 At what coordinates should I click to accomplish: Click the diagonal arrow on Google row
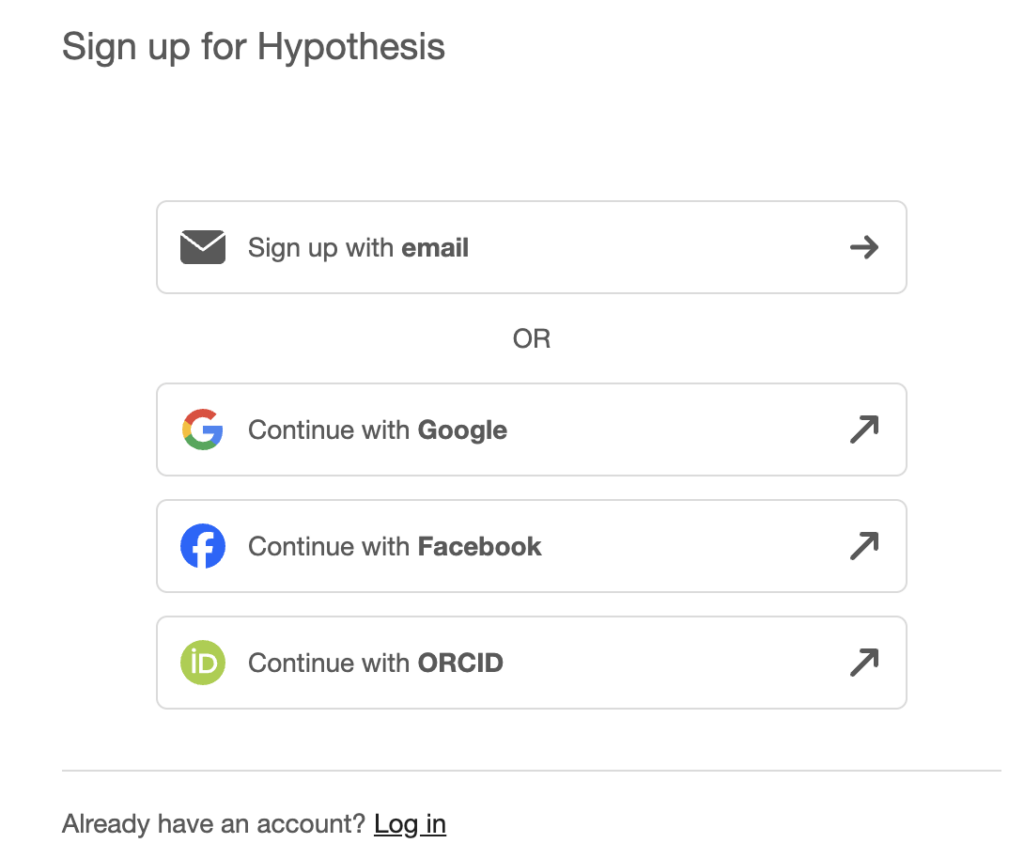click(864, 429)
